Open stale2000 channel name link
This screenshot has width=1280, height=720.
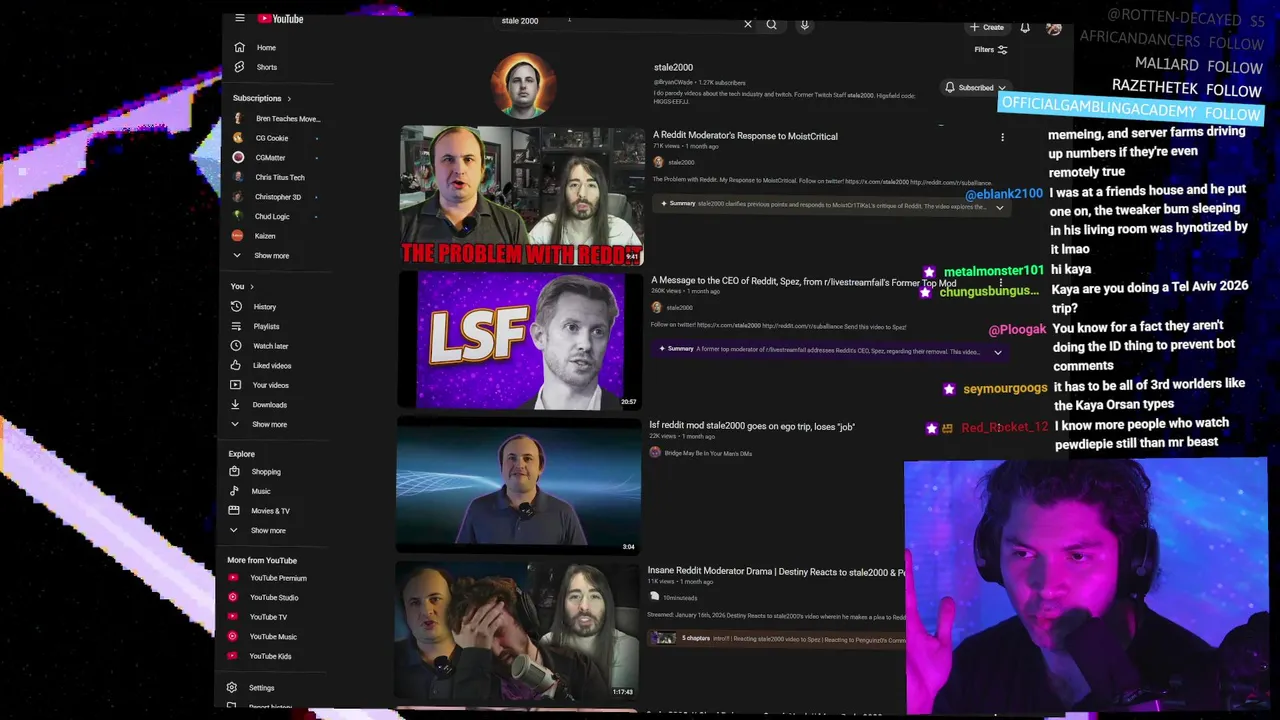pos(673,67)
